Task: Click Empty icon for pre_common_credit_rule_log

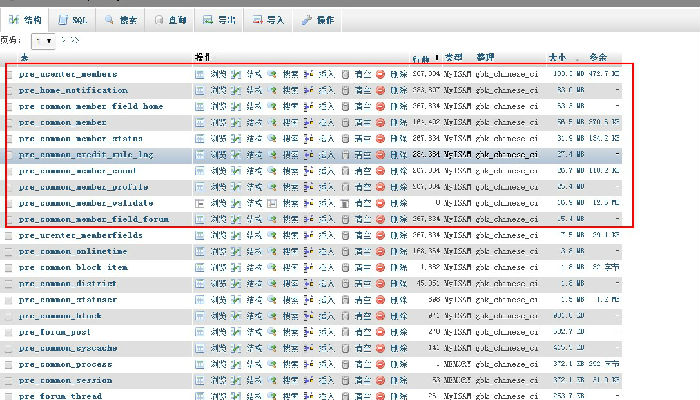Action: click(346, 155)
